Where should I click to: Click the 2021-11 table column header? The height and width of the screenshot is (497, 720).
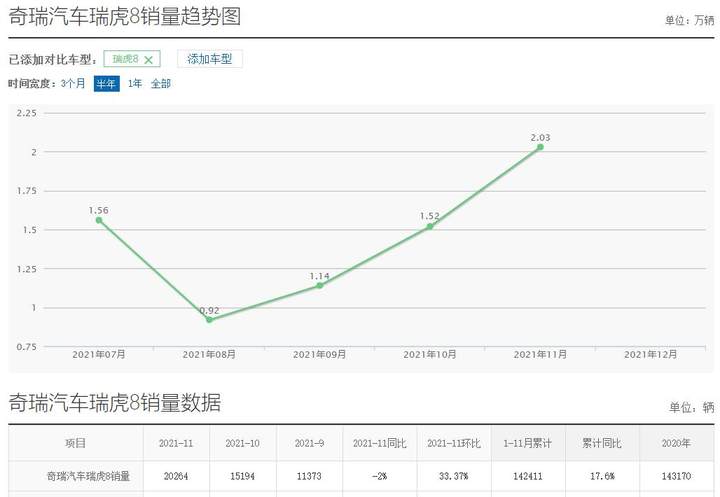[x=174, y=443]
